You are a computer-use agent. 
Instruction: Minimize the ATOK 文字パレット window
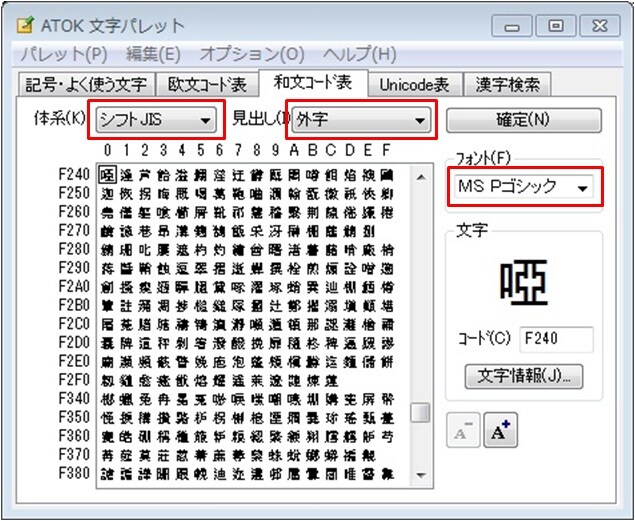pos(512,27)
